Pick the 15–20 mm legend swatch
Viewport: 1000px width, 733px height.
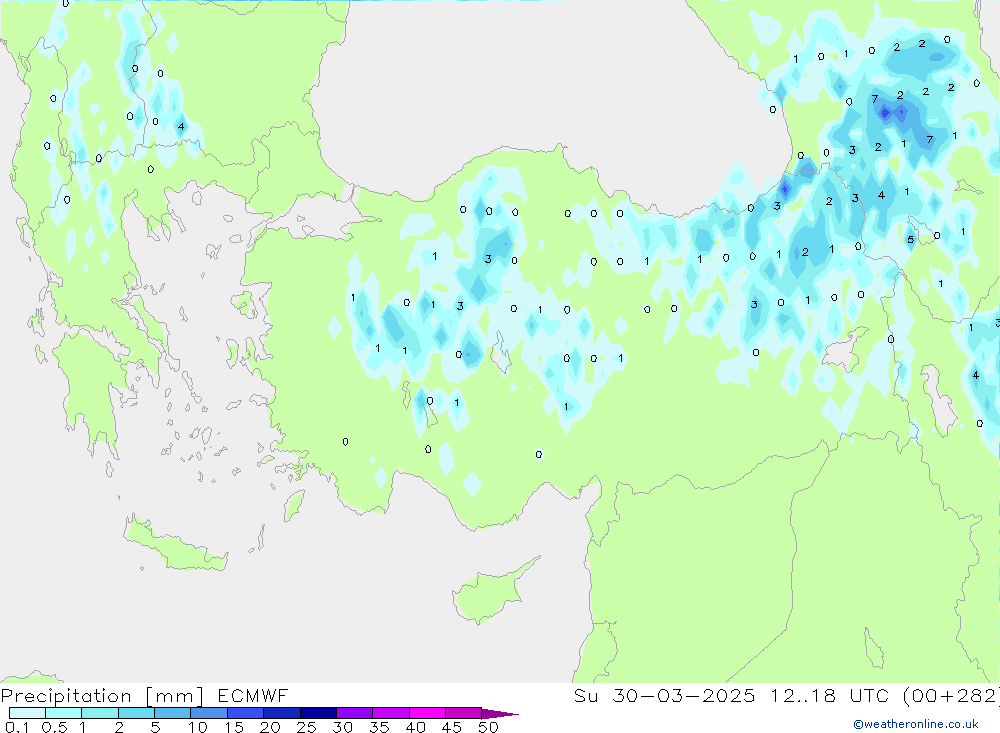pyautogui.click(x=246, y=713)
